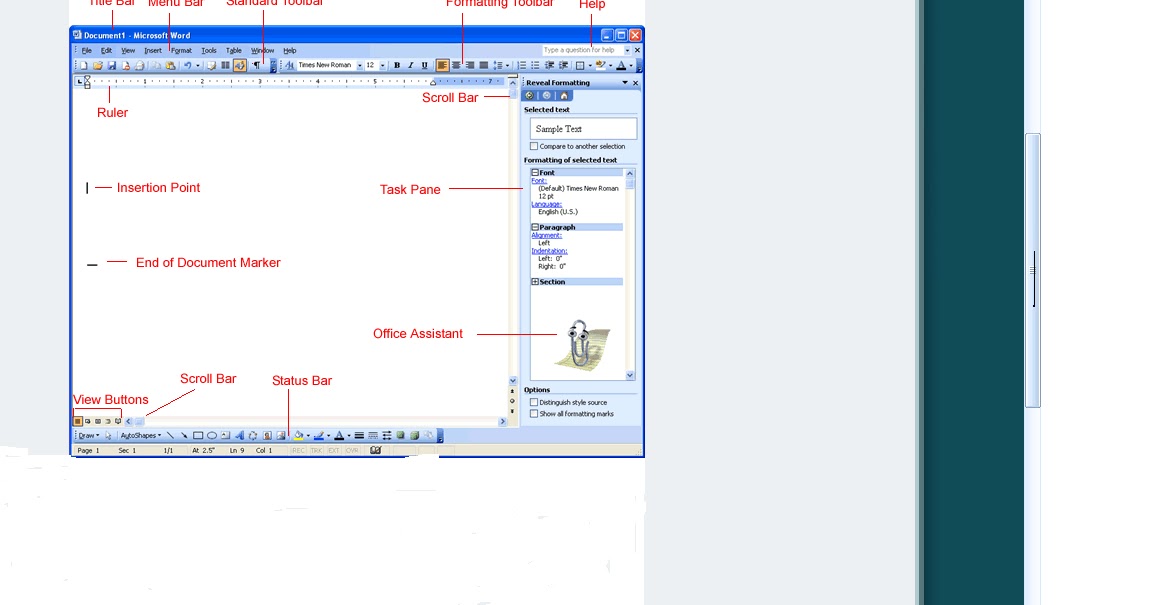Click the Fill Color paint bucket icon
Image resolution: width=1152 pixels, height=605 pixels.
(298, 435)
